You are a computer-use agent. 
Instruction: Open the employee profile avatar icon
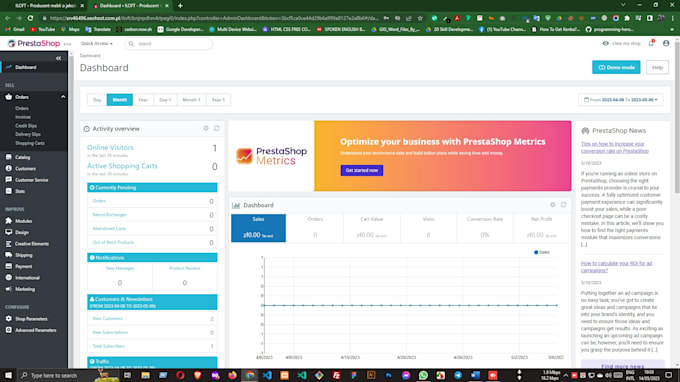tap(666, 43)
